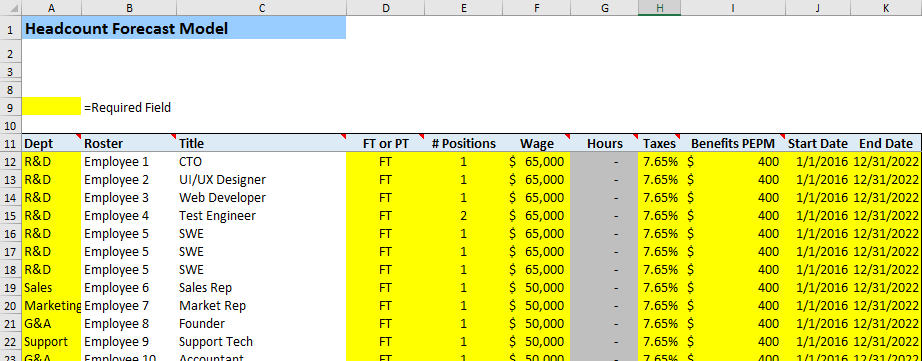Select the wage cell for CTO
The height and width of the screenshot is (361, 922).
[x=536, y=162]
